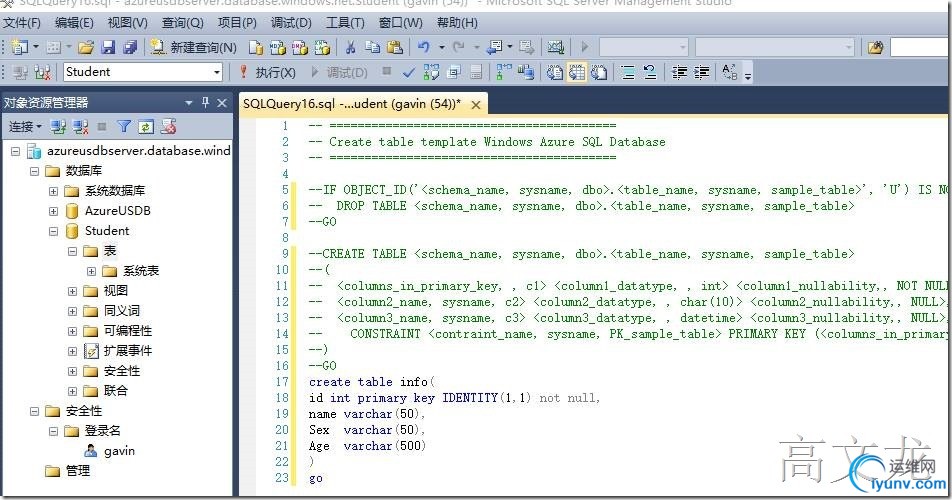952x500 pixels.
Task: Toggle Results to Grid icon
Action: pos(577,73)
